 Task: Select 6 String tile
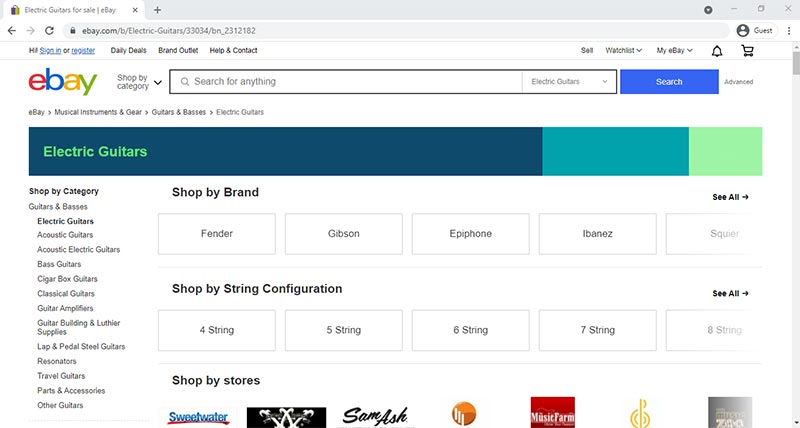pyautogui.click(x=470, y=330)
